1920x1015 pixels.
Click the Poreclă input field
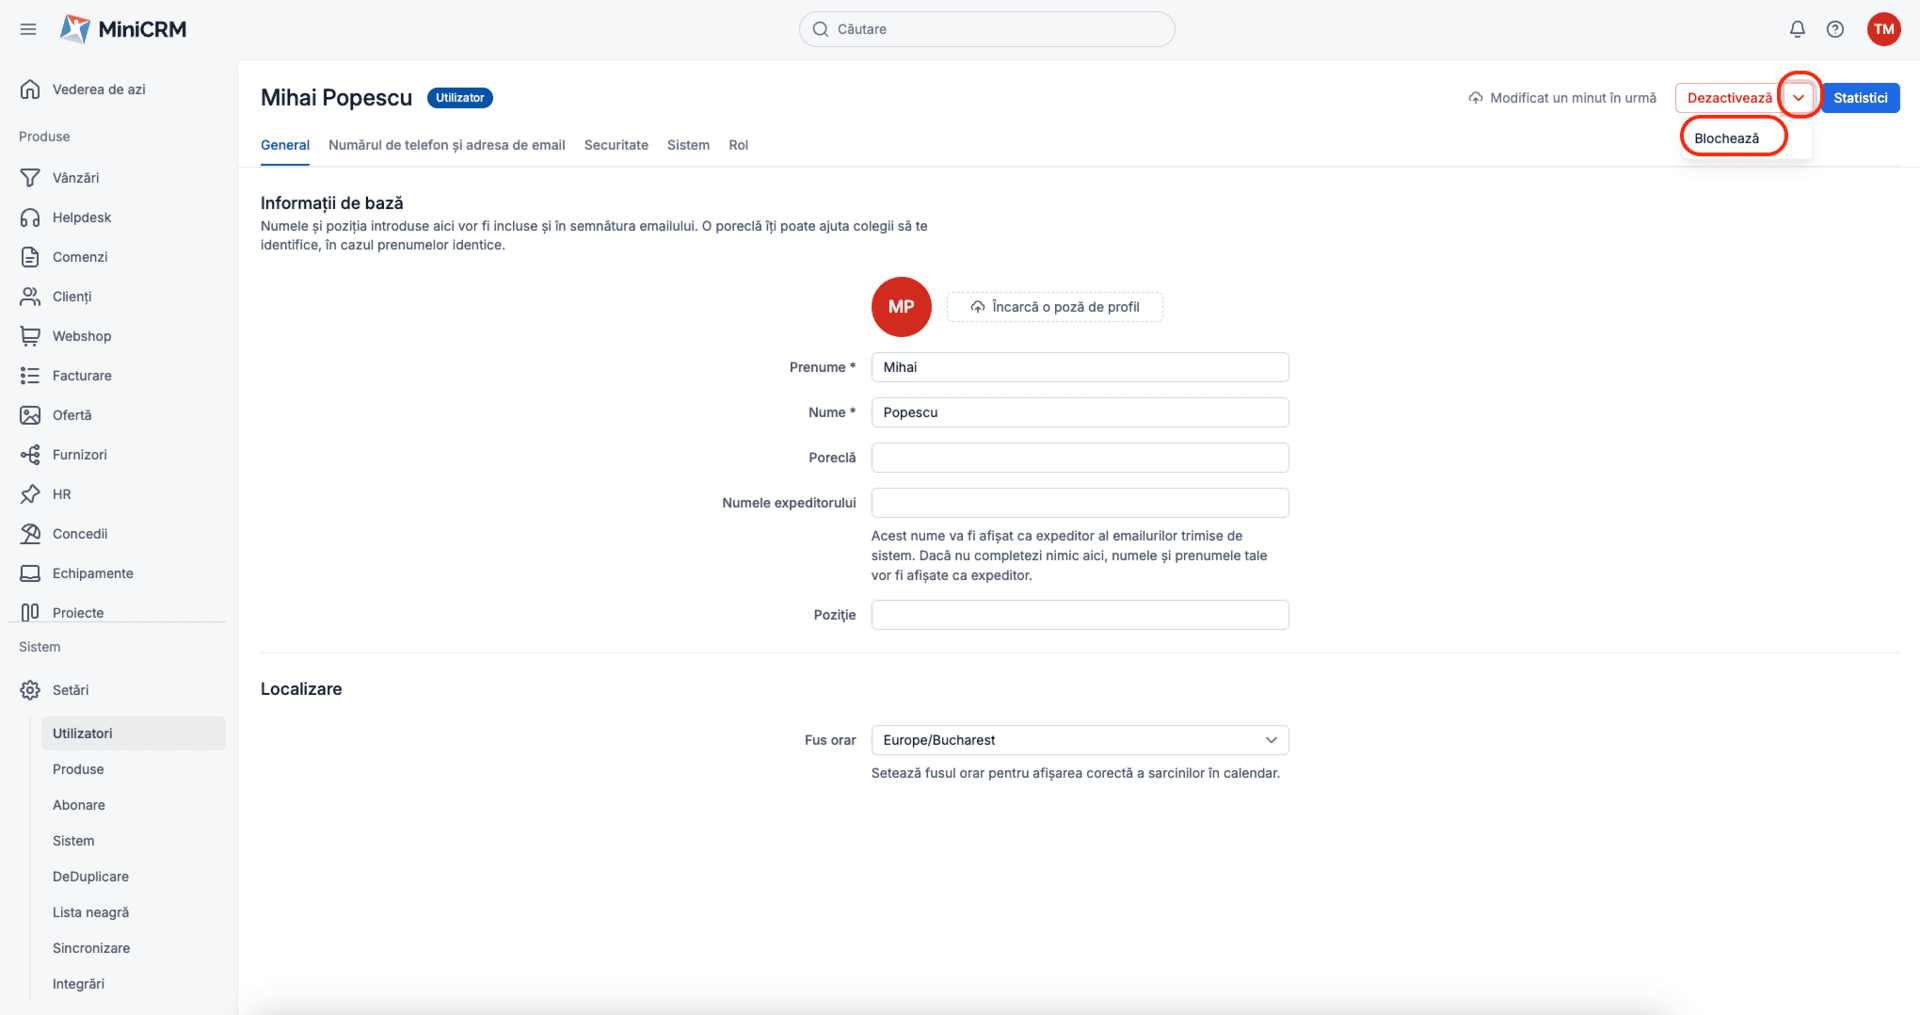tap(1079, 458)
